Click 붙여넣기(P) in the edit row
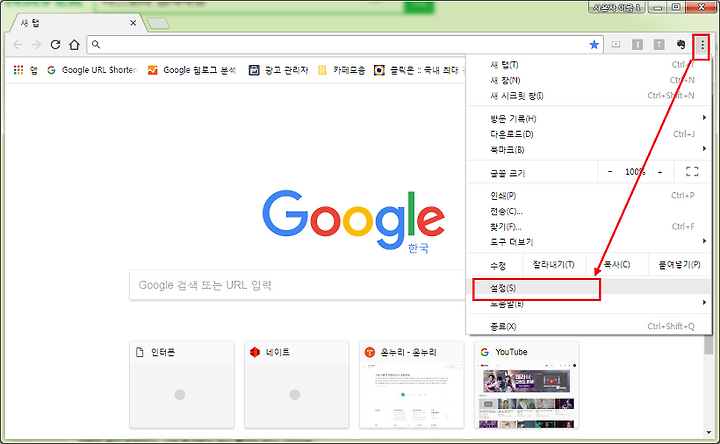 (x=679, y=264)
